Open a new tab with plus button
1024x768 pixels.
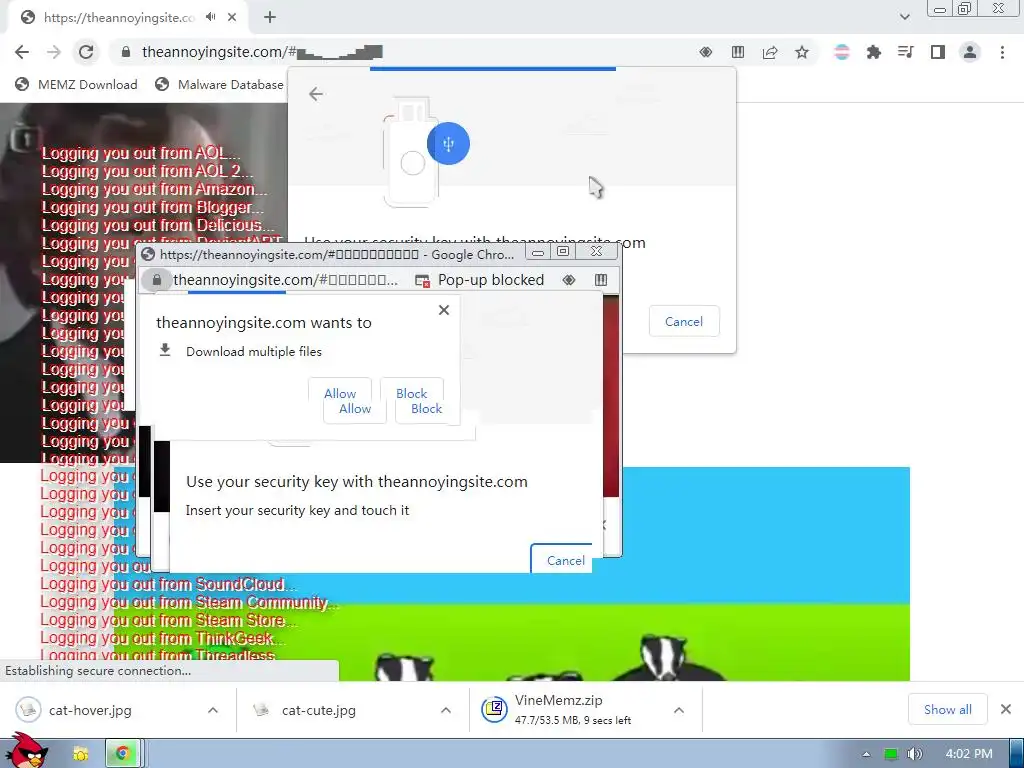pyautogui.click(x=270, y=17)
